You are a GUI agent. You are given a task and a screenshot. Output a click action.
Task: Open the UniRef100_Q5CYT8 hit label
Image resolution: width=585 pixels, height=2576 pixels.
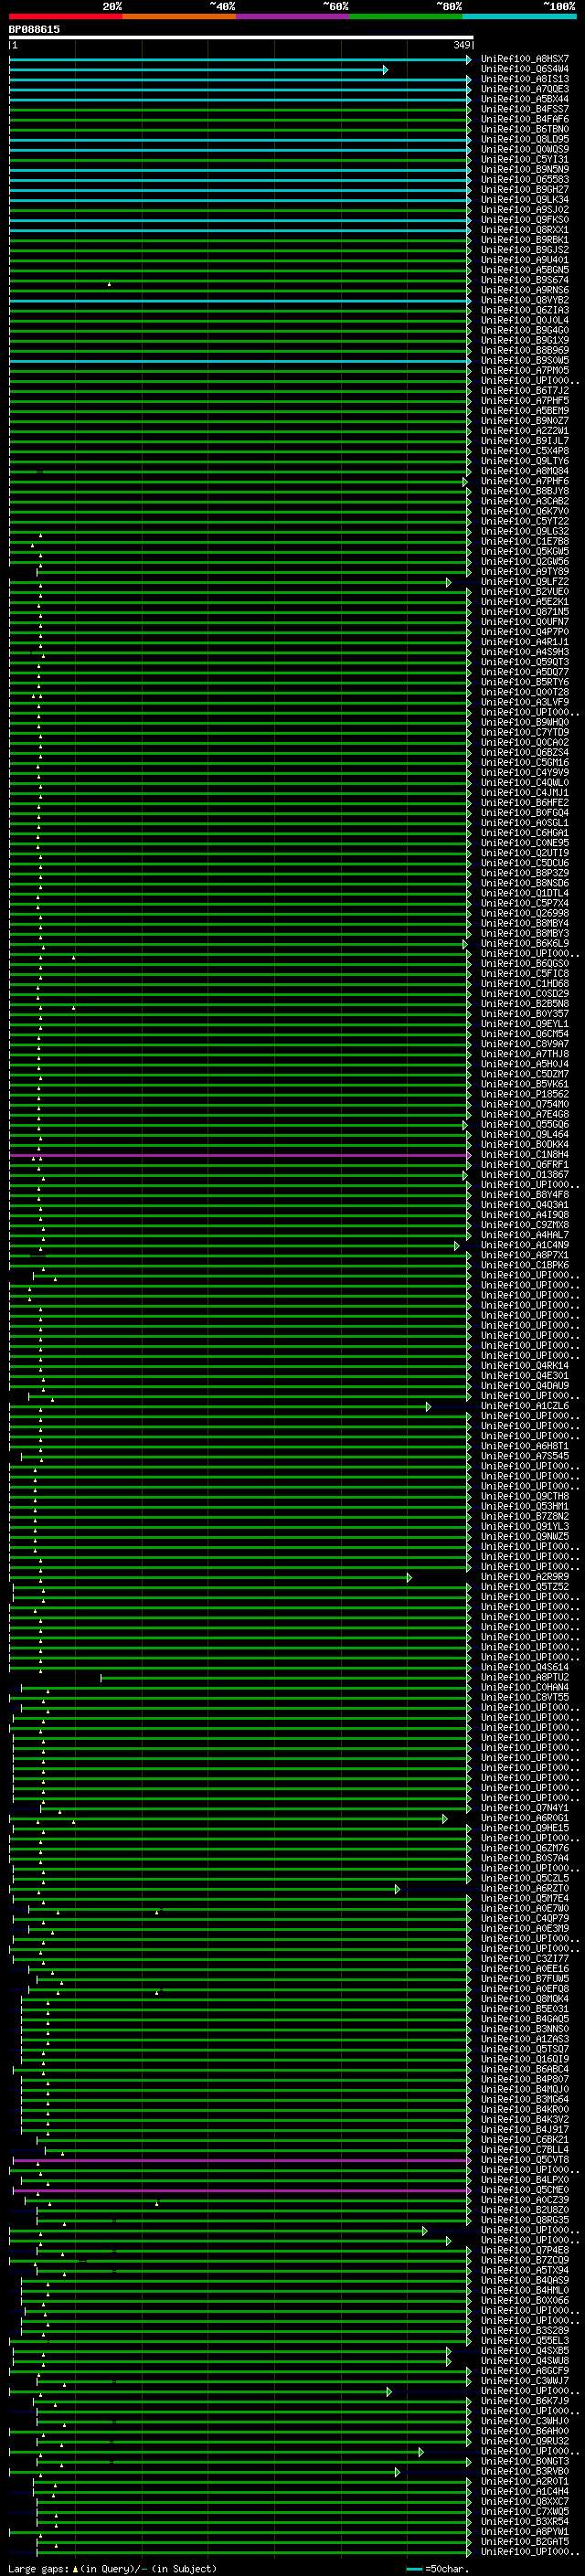(x=524, y=2159)
